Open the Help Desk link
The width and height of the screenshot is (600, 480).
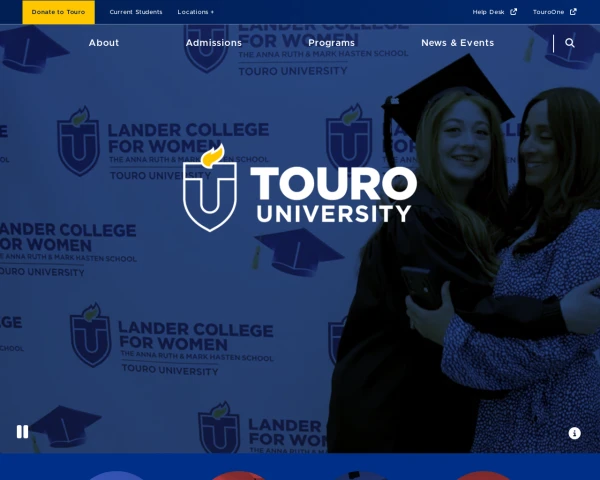click(494, 12)
